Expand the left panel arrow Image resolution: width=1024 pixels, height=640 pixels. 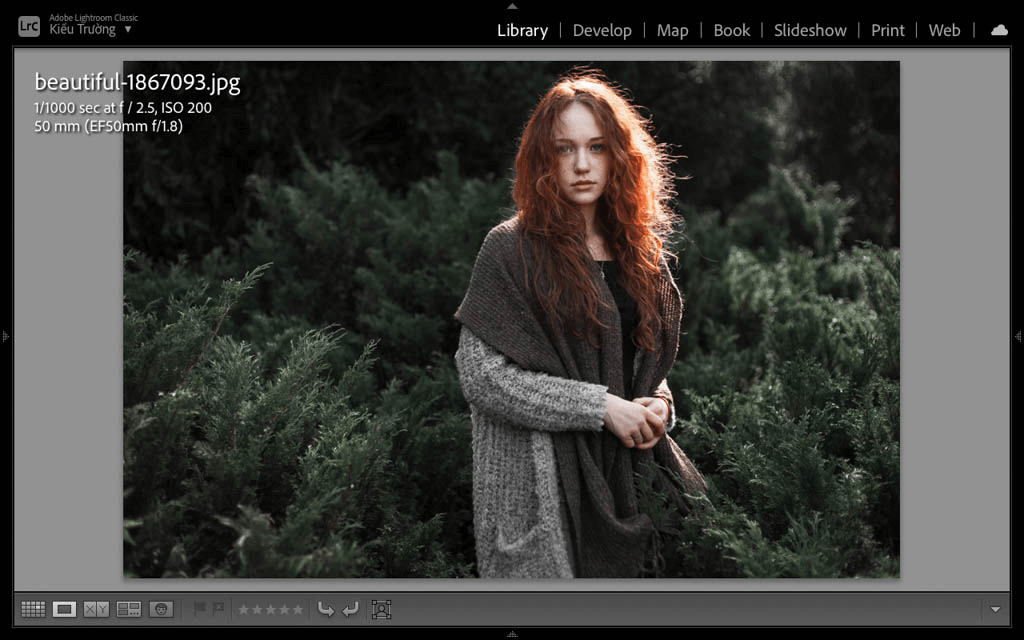(5, 336)
